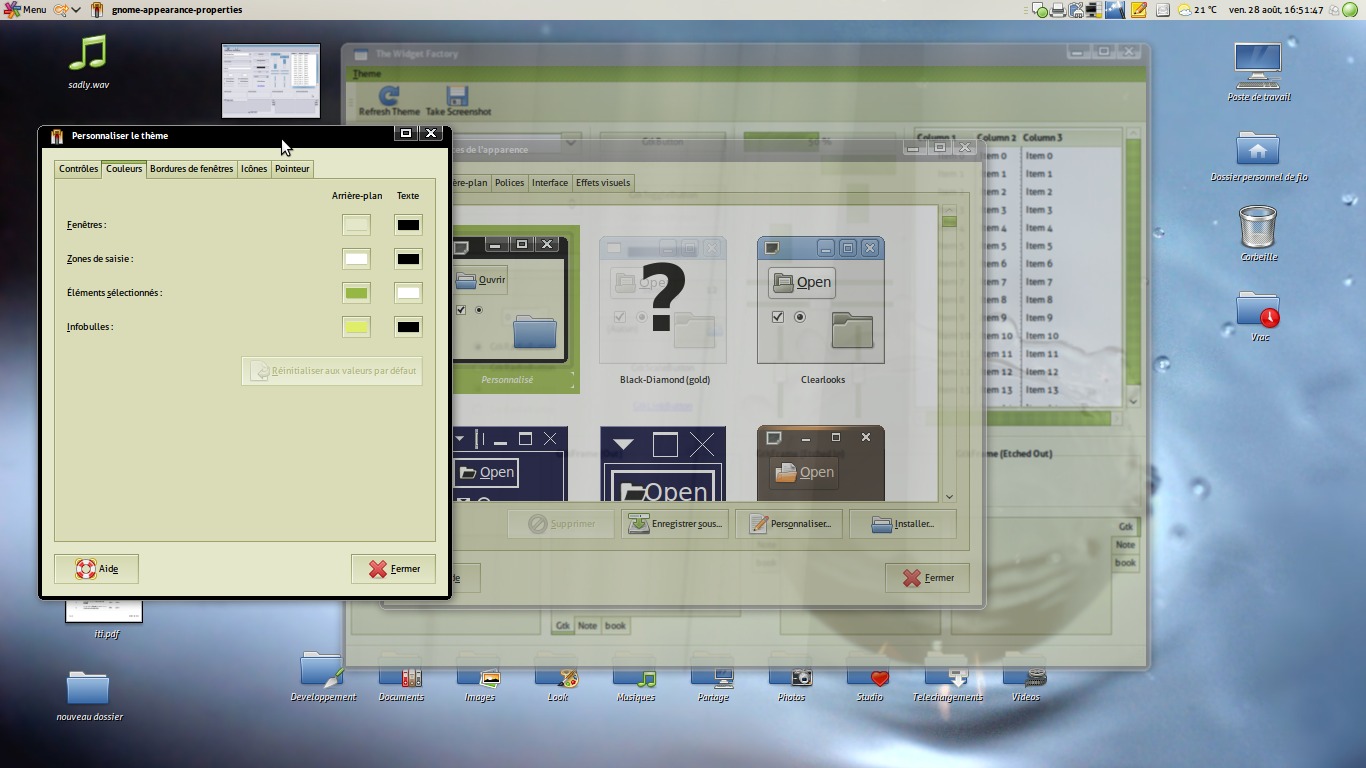Click the Personnaliser... button
This screenshot has height=768, width=1366.
[x=789, y=524]
